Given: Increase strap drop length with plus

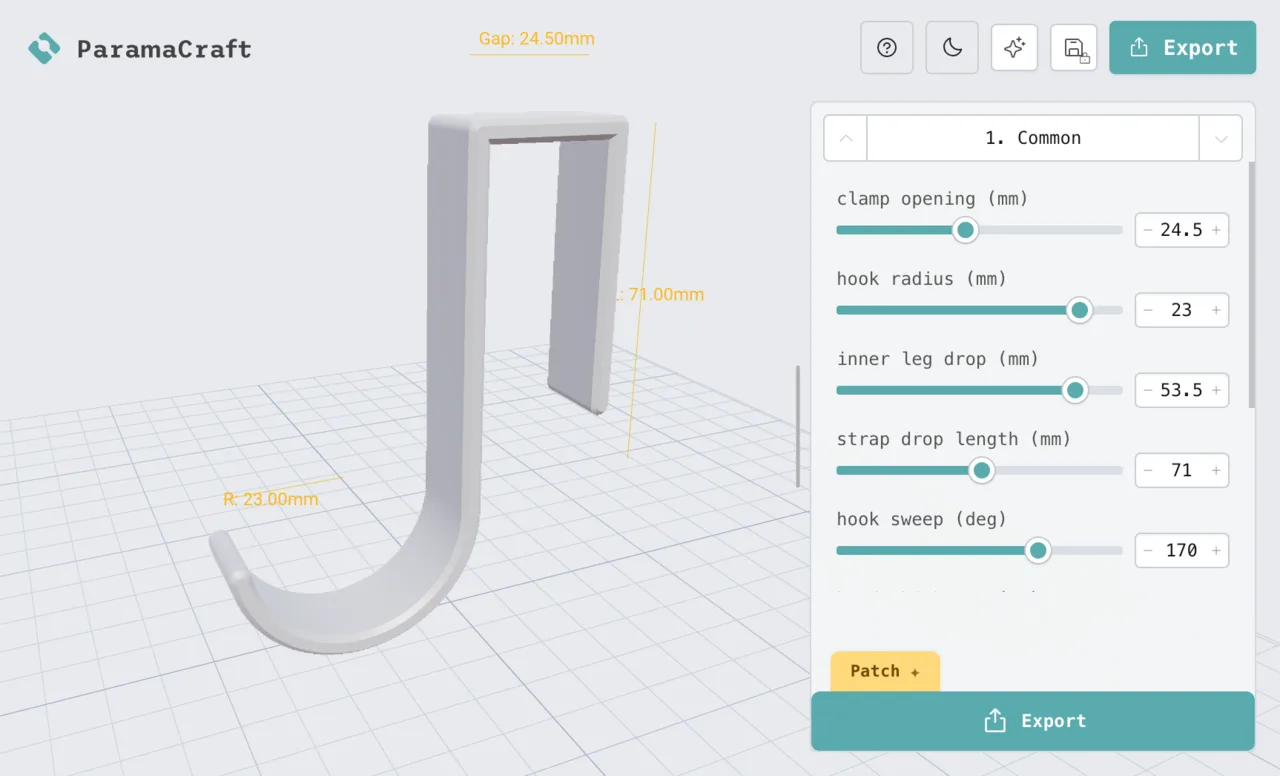Looking at the screenshot, I should click(x=1216, y=470).
